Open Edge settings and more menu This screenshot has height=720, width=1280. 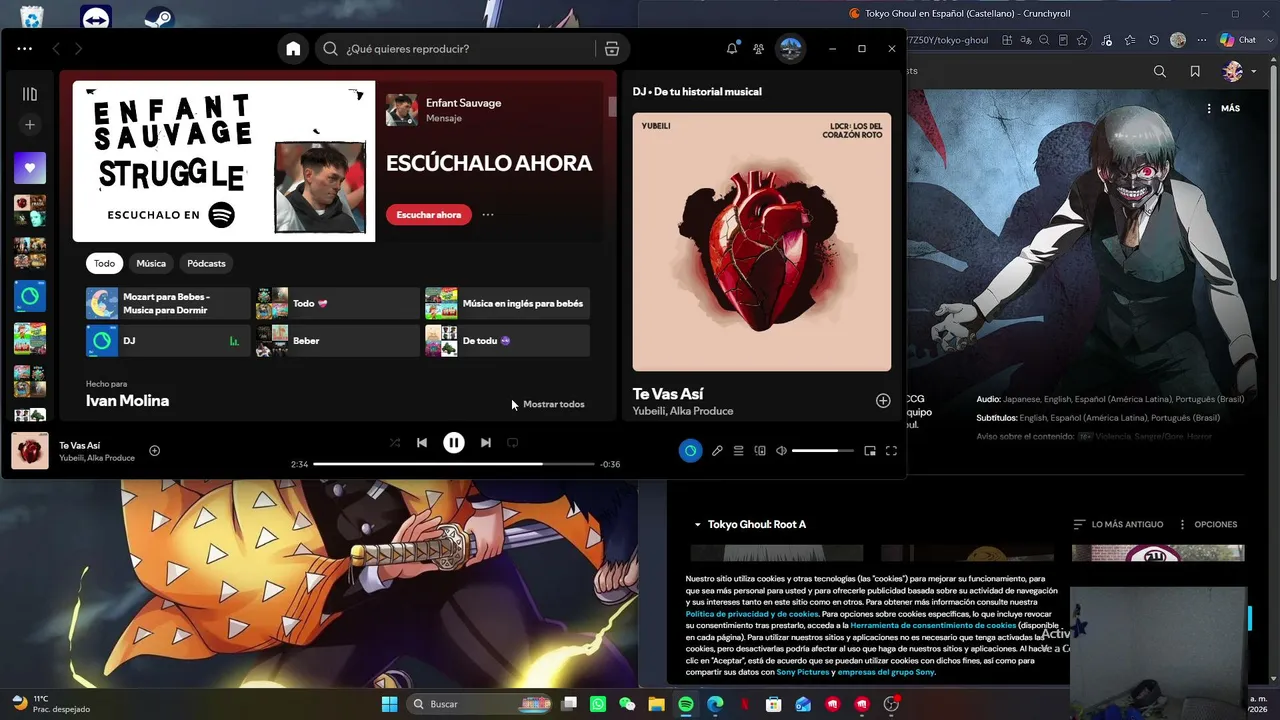pyautogui.click(x=1203, y=40)
